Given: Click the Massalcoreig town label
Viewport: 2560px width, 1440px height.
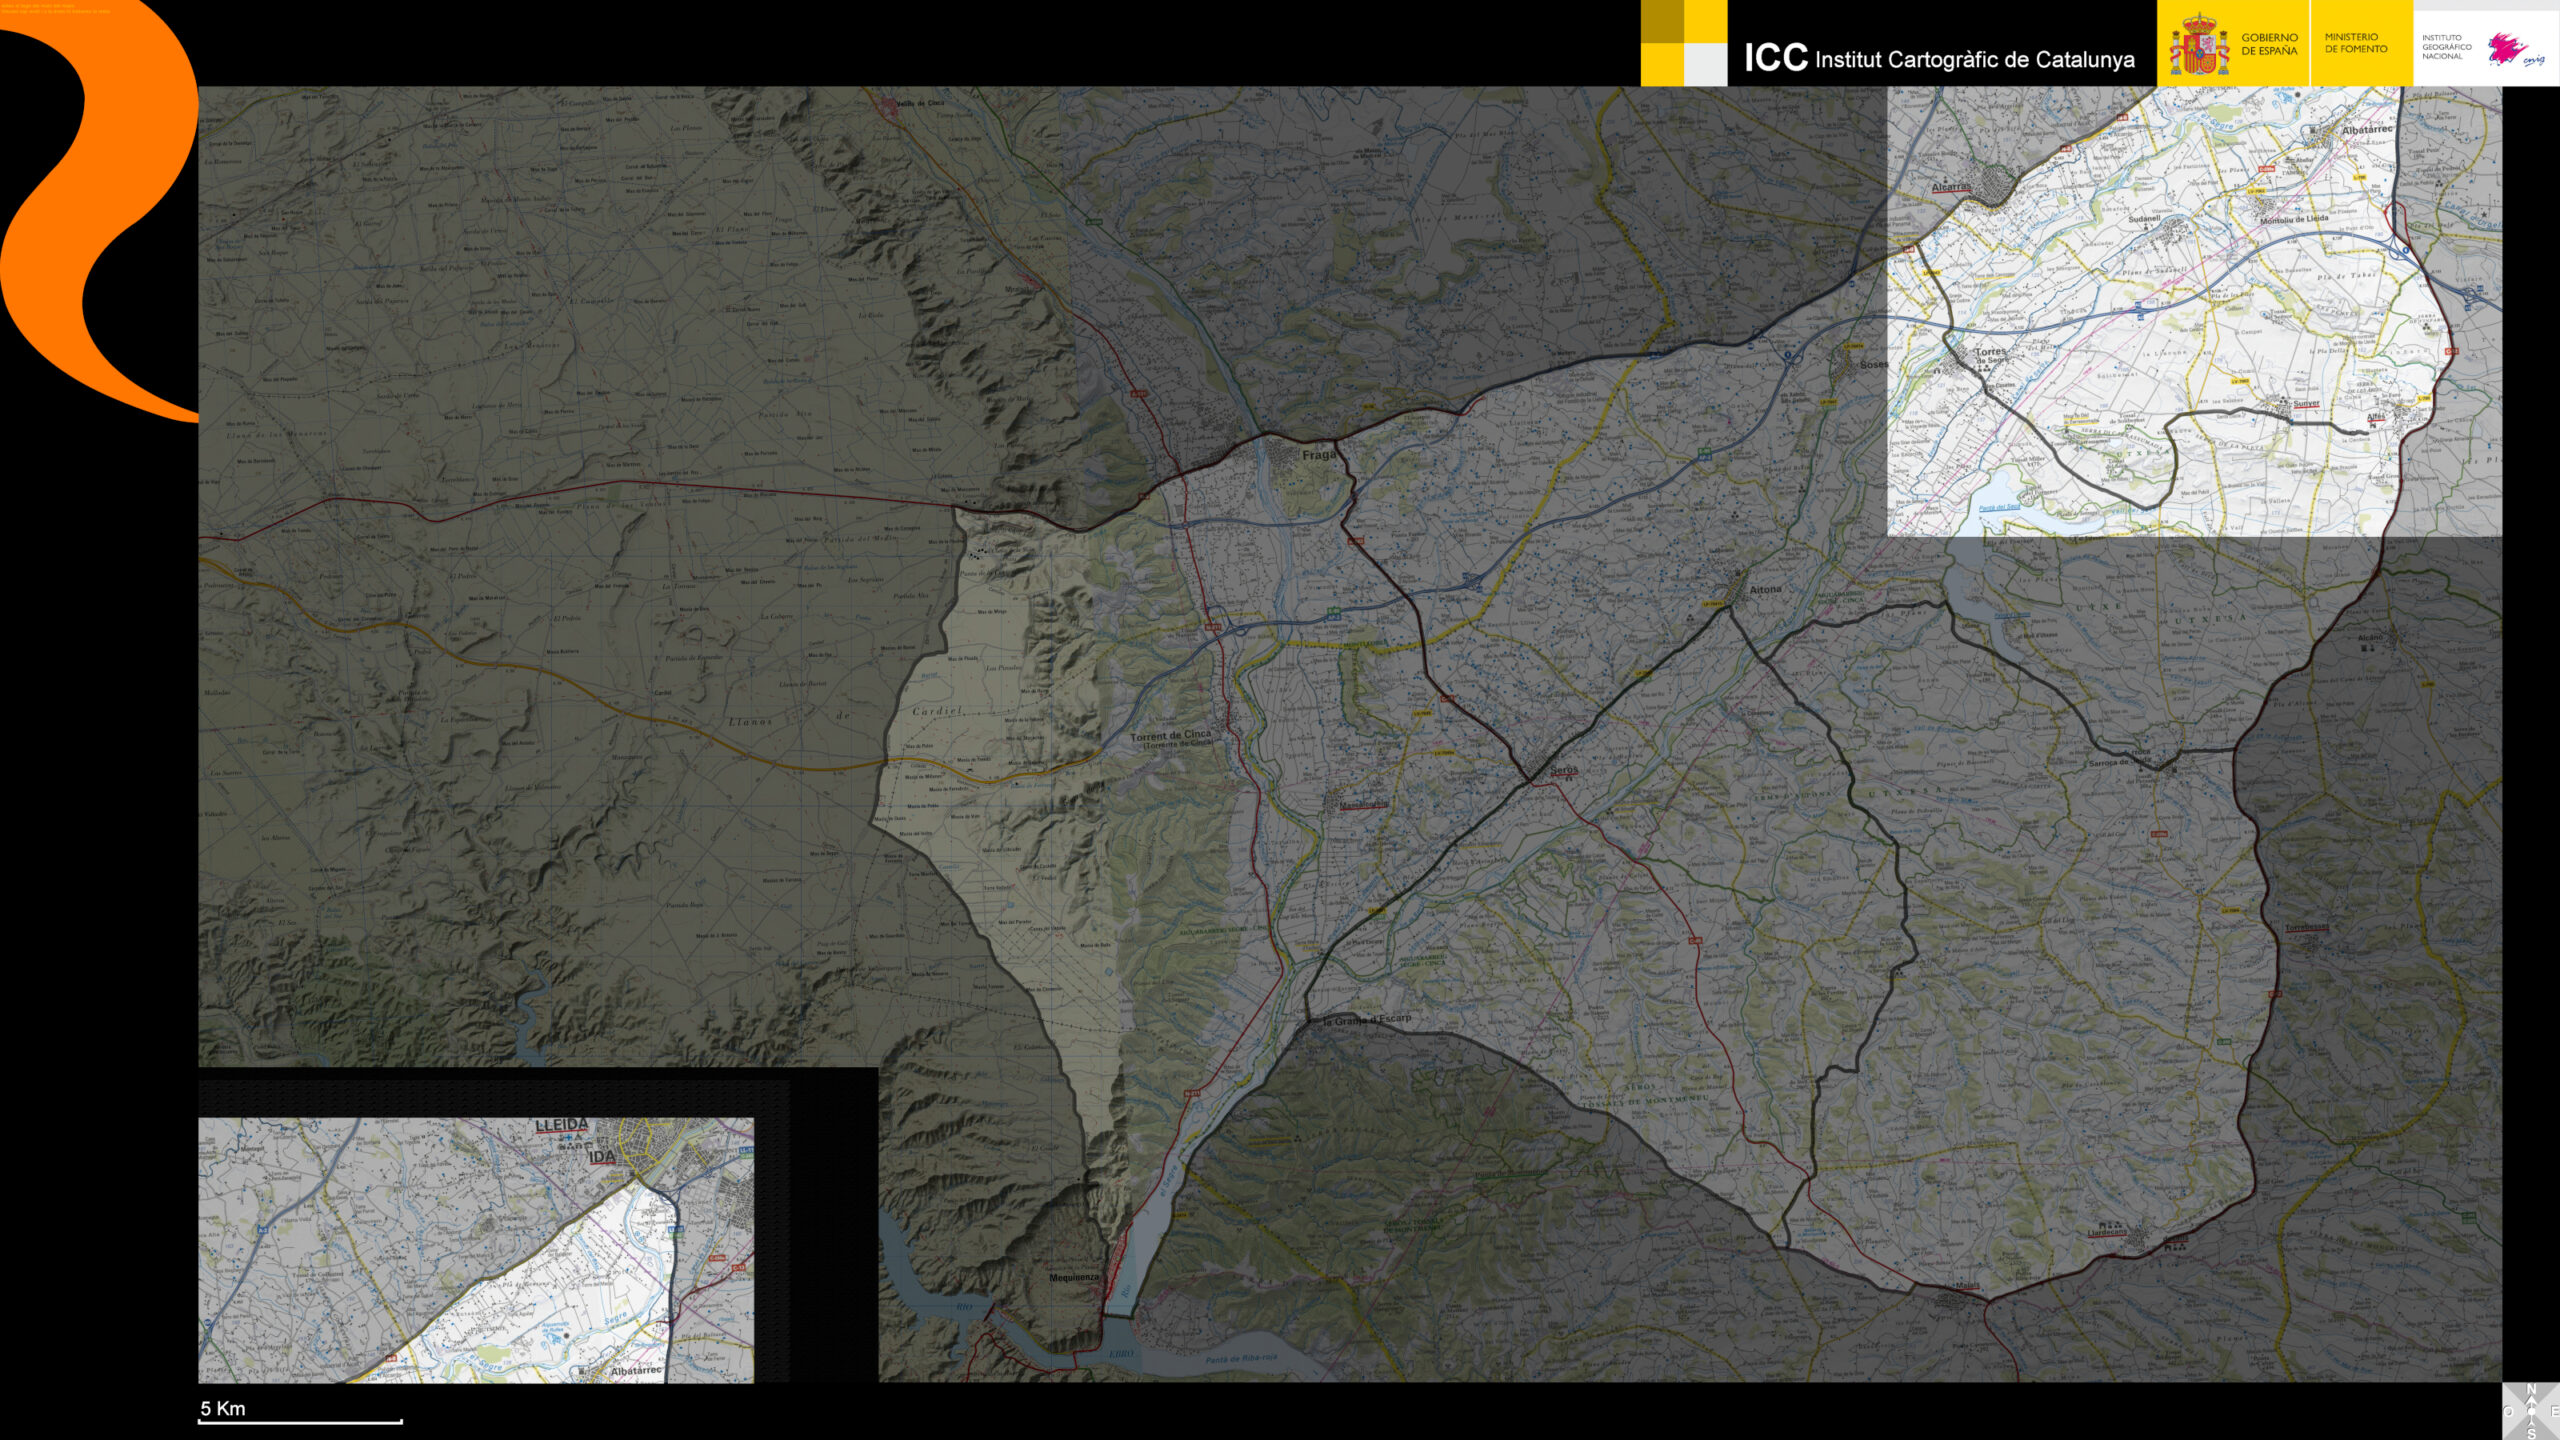Looking at the screenshot, I should [x=1364, y=804].
